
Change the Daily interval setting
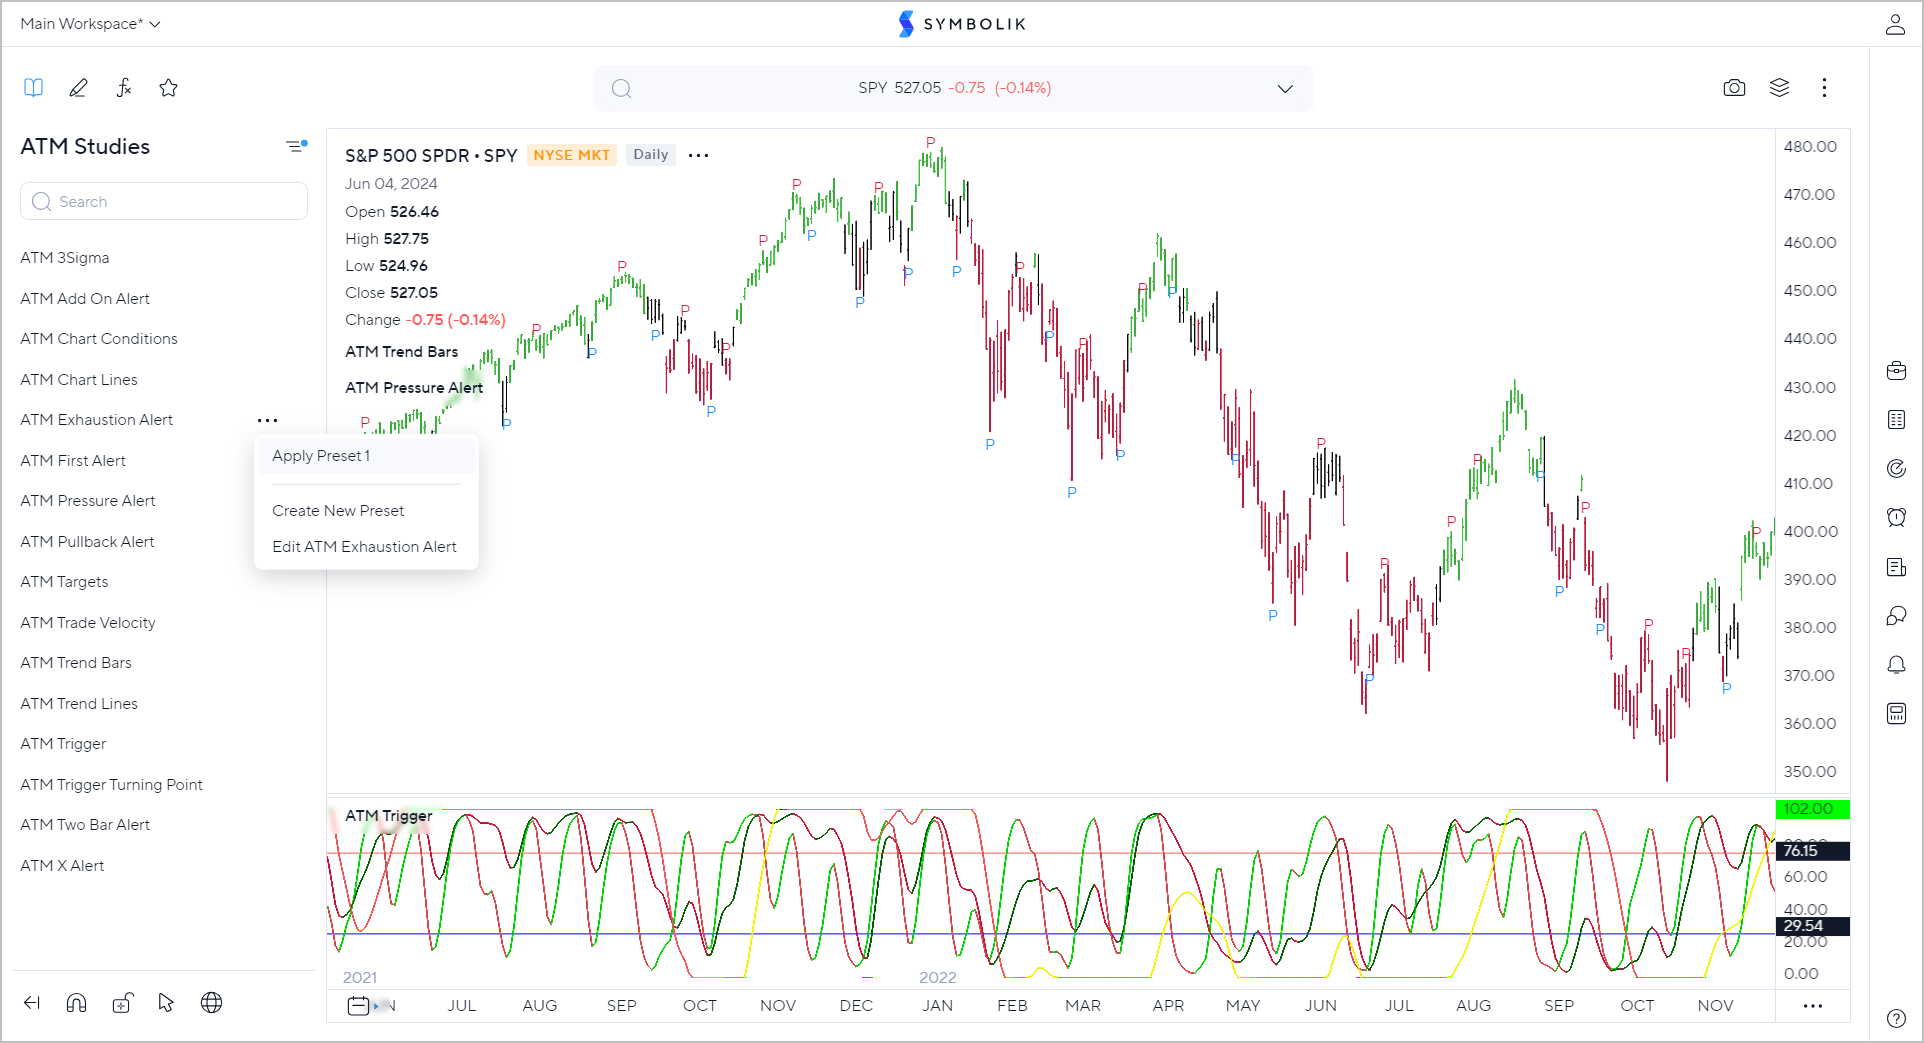650,155
